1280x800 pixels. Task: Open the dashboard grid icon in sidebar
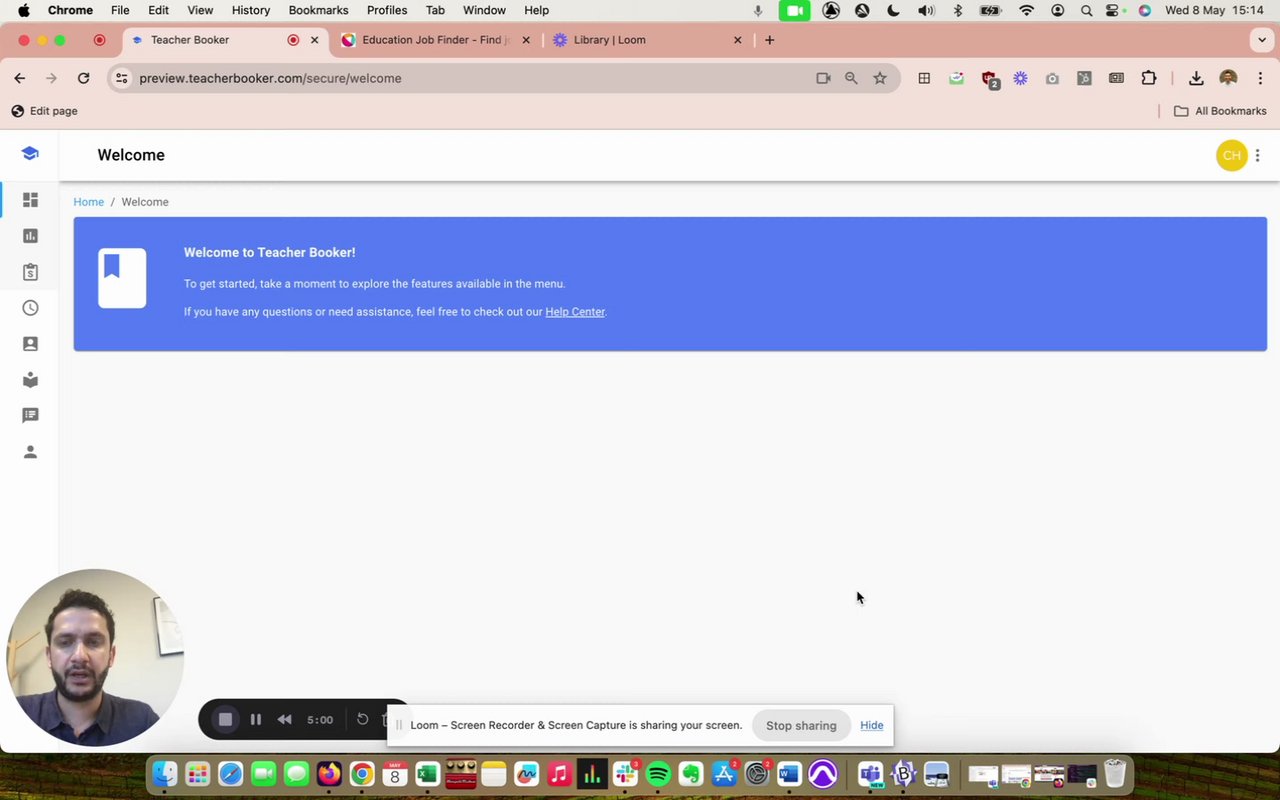[x=30, y=200]
